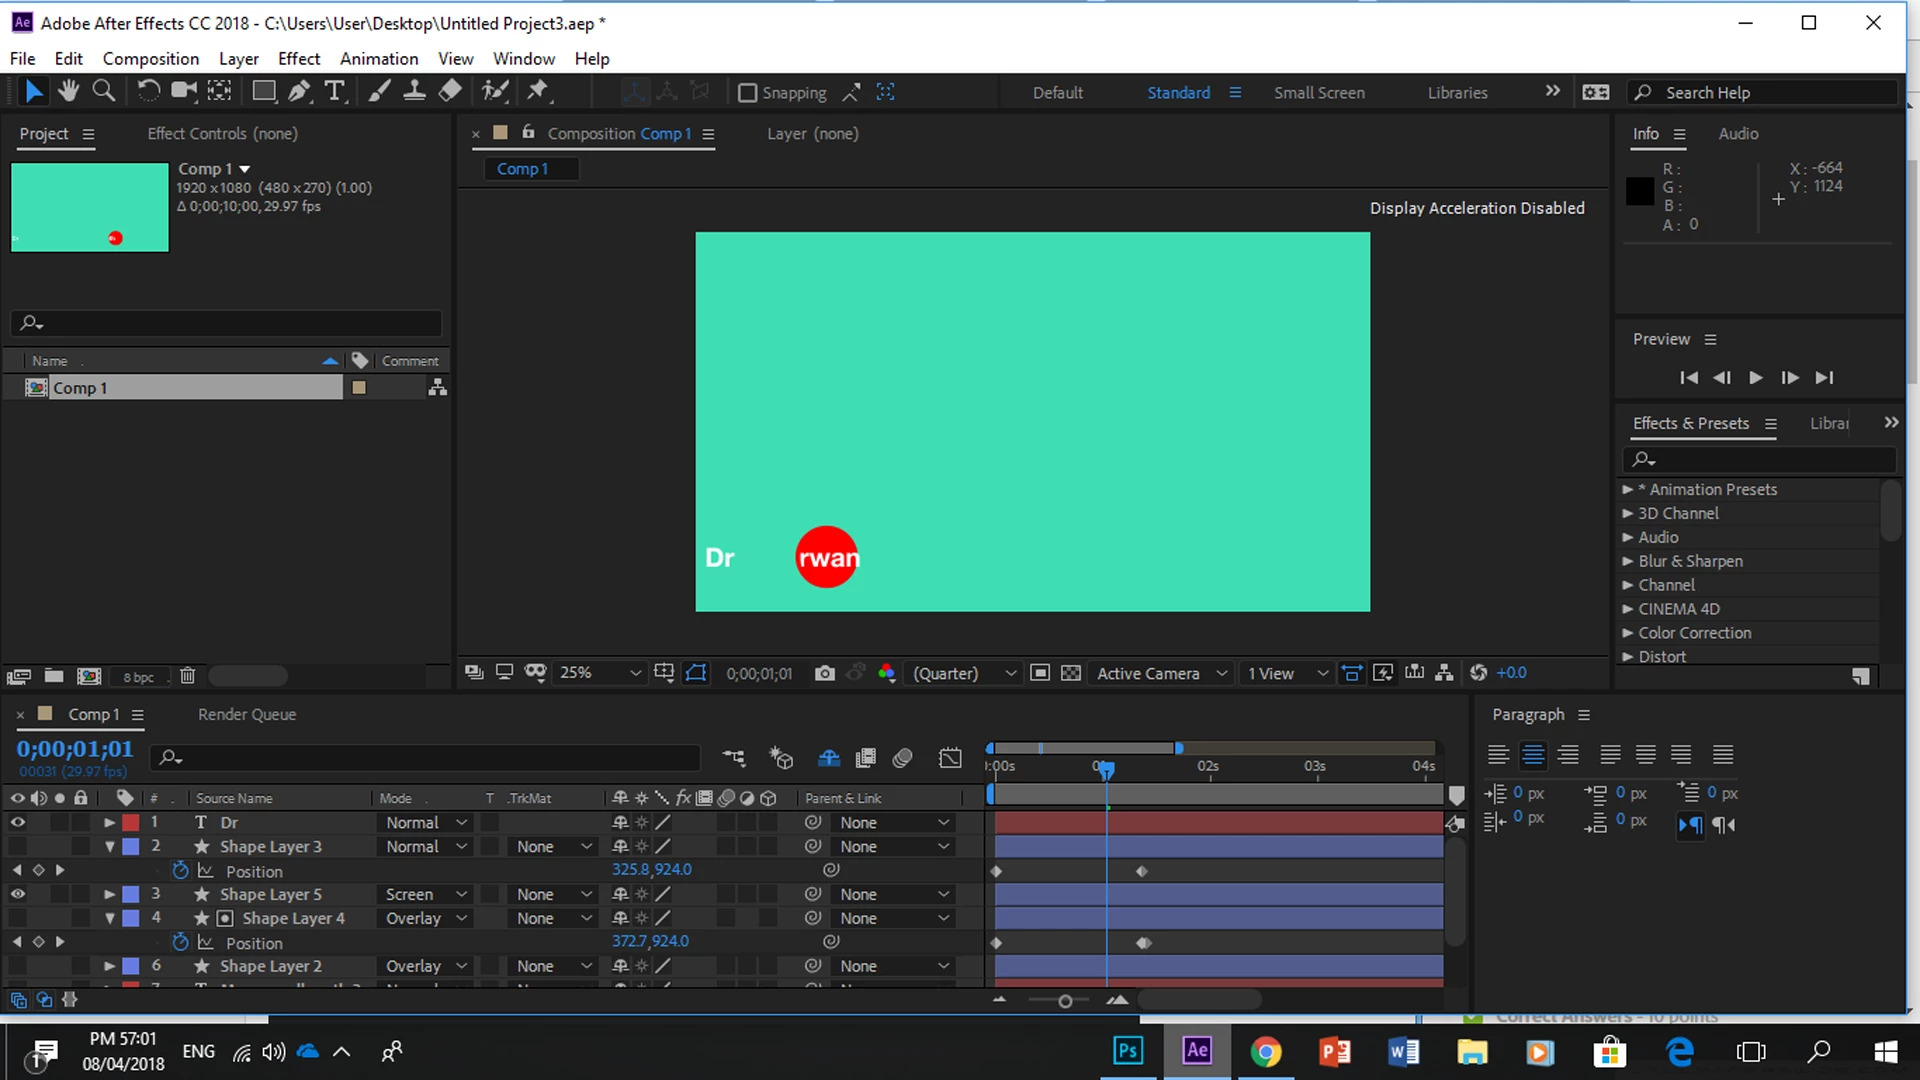Hide the Dr text layer
Screen dimensions: 1920x1080
point(17,822)
